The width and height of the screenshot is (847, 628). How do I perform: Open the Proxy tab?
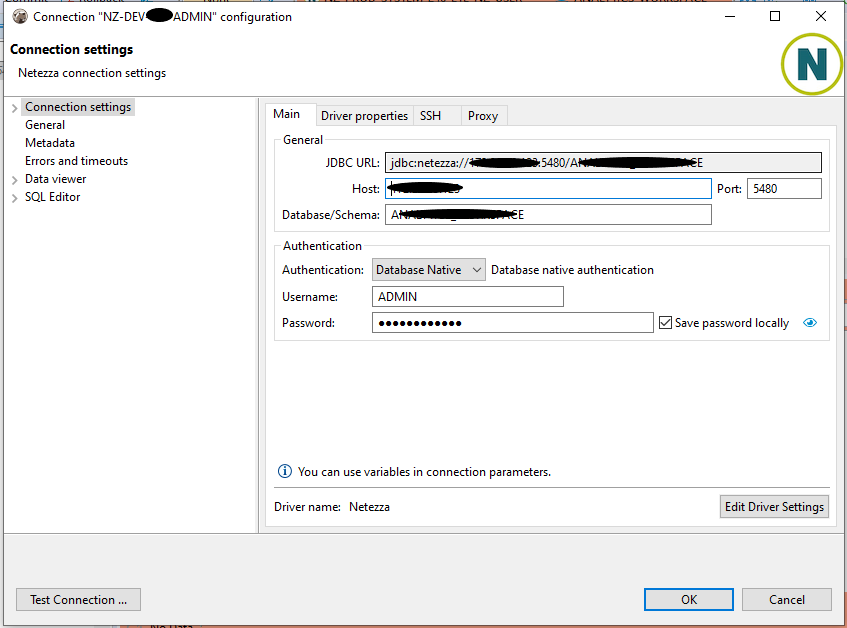(483, 115)
